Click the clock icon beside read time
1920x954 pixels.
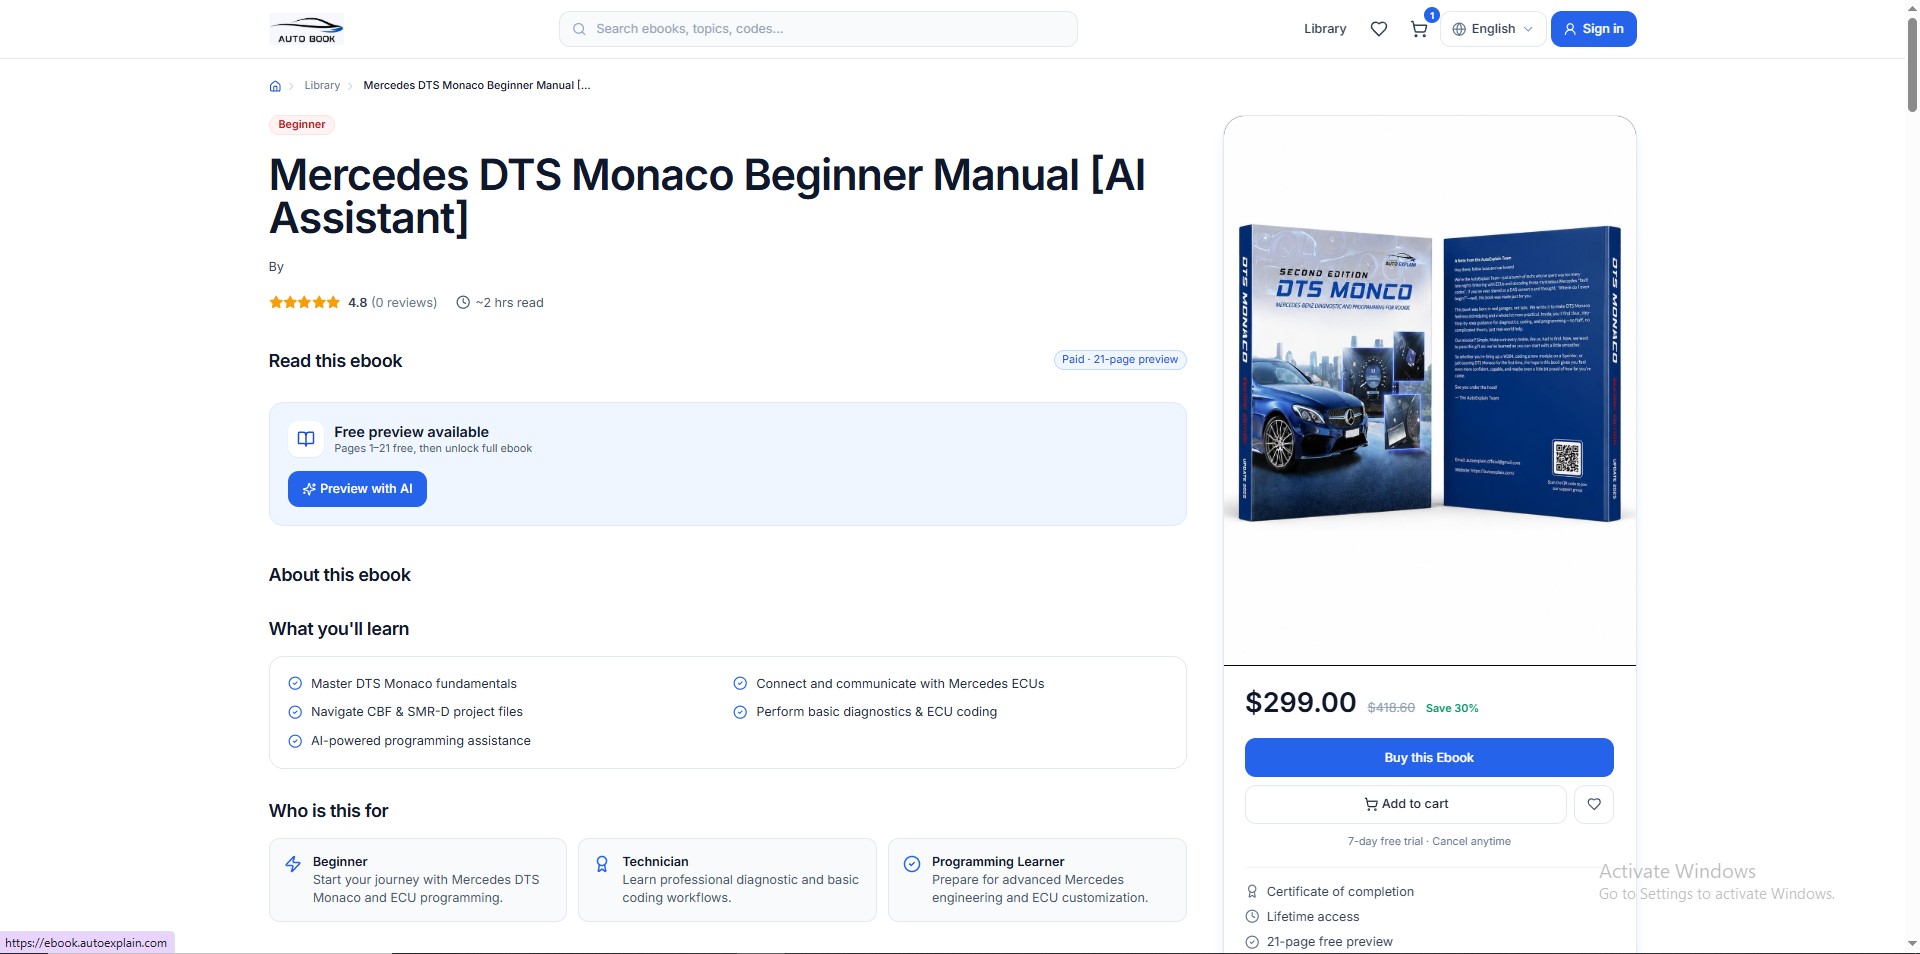tap(463, 302)
